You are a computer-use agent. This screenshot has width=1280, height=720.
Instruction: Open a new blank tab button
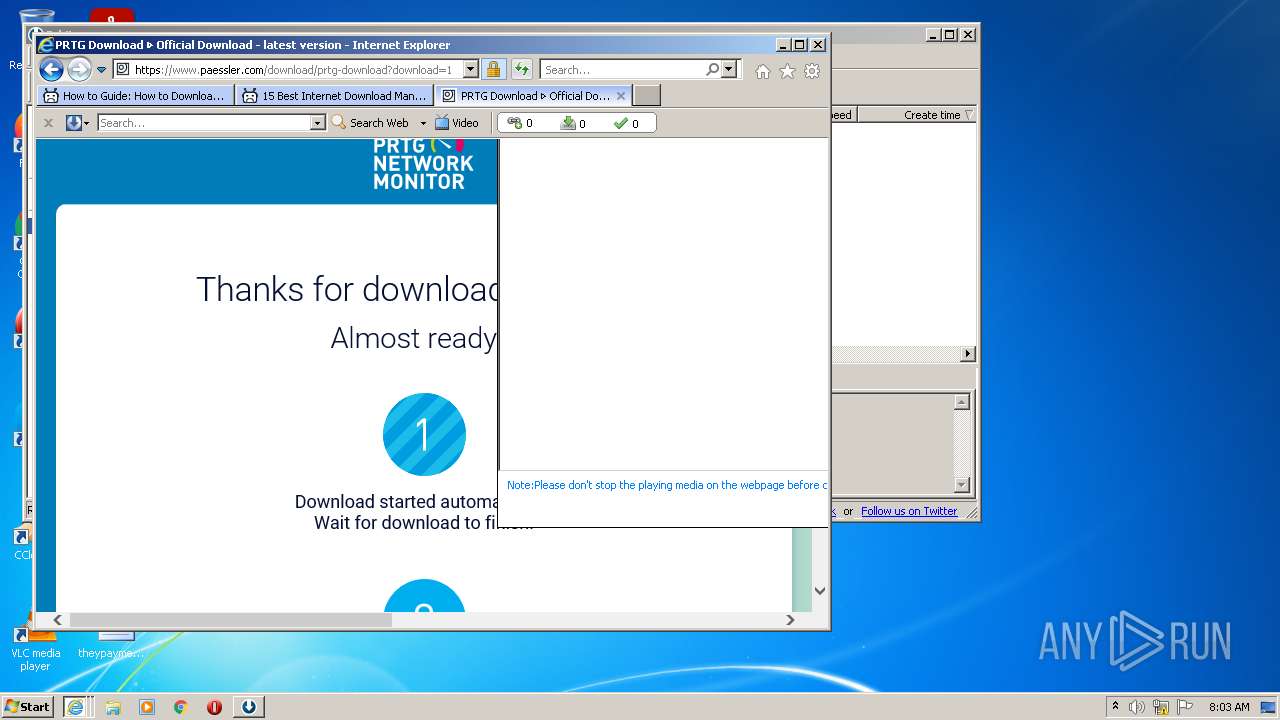[x=647, y=96]
